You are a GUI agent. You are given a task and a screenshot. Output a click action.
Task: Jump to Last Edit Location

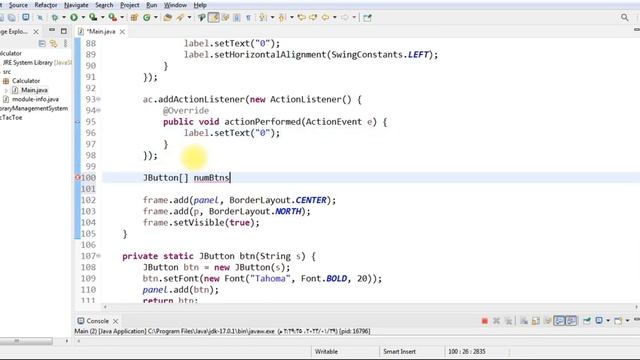click(x=302, y=18)
